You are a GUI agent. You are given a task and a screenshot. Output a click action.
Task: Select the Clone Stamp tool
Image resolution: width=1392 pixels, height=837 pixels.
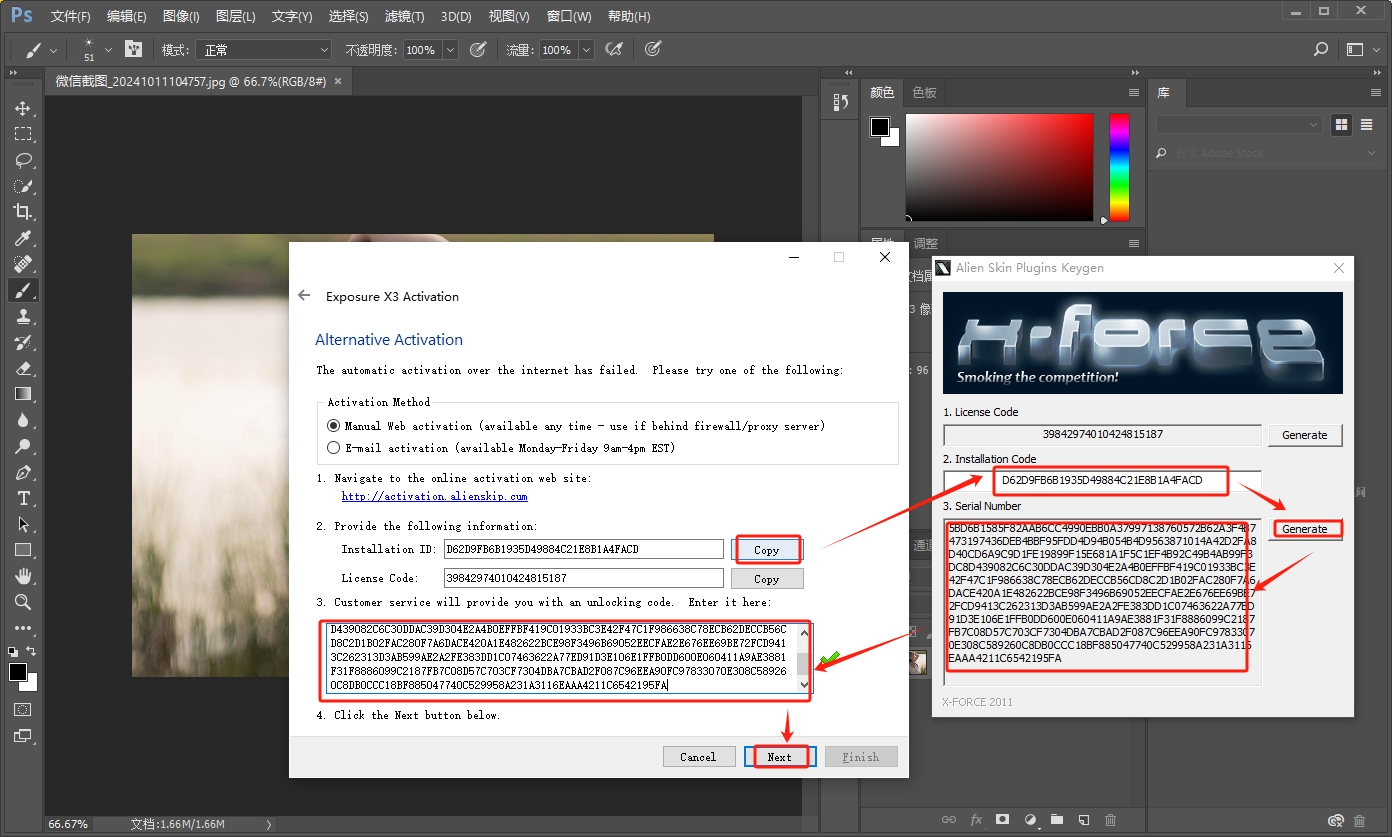coord(23,316)
